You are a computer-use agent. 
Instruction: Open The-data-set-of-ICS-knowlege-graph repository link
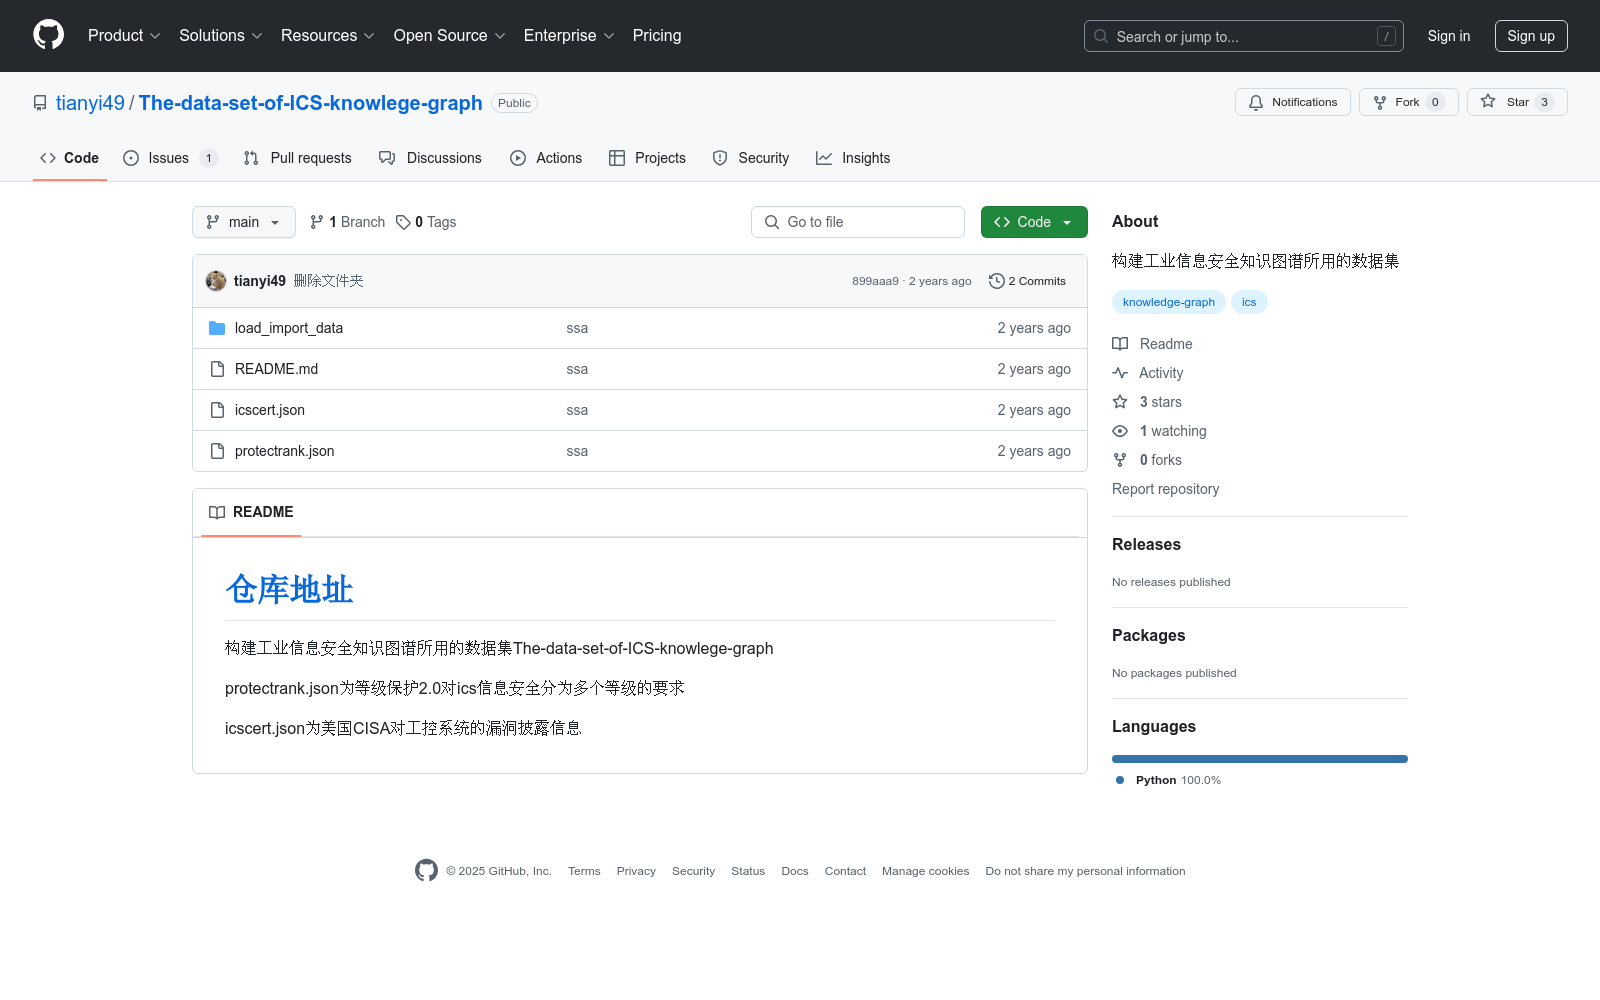point(311,103)
